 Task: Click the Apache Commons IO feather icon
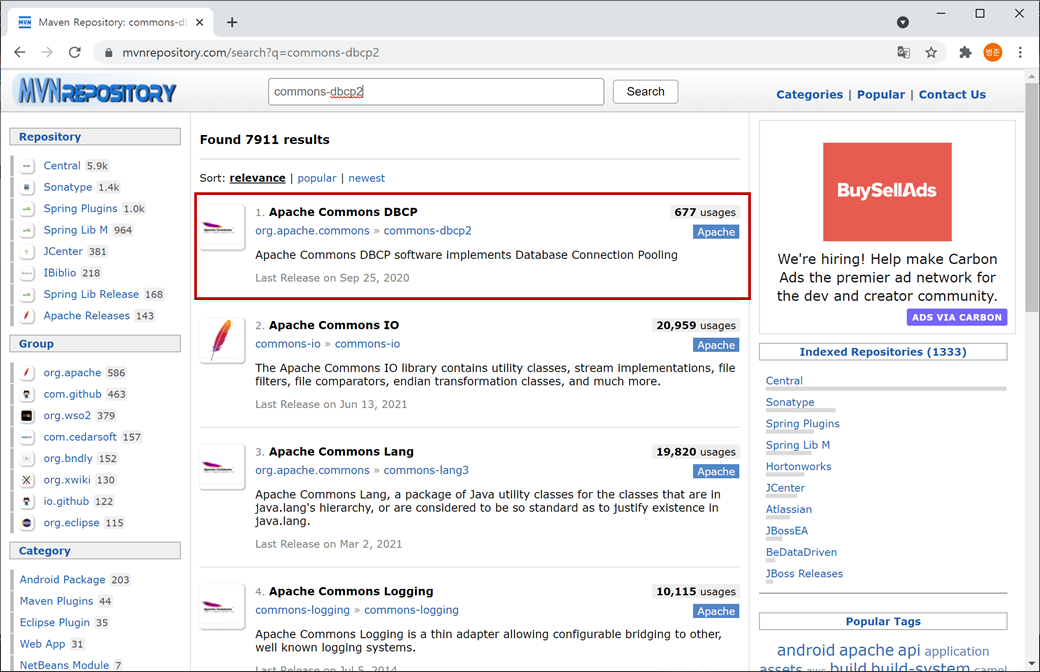click(x=222, y=340)
